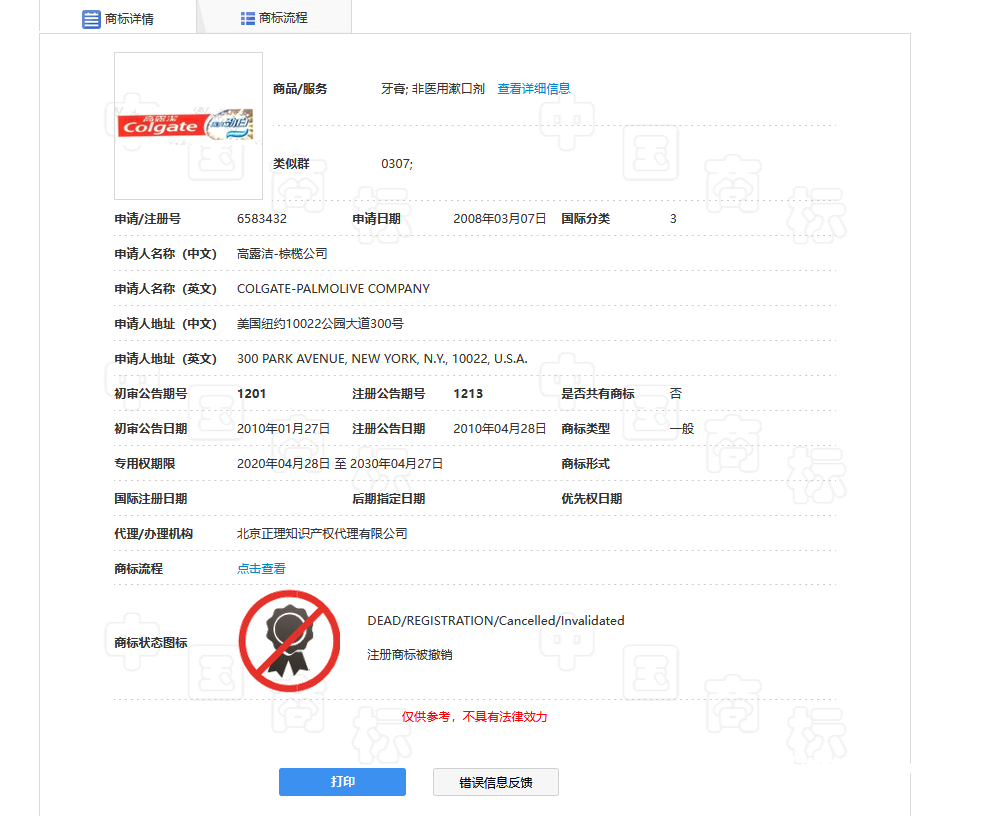The height and width of the screenshot is (816, 986).
Task: Select goods text 牙膏; 非医用漱口剂
Action: (433, 89)
